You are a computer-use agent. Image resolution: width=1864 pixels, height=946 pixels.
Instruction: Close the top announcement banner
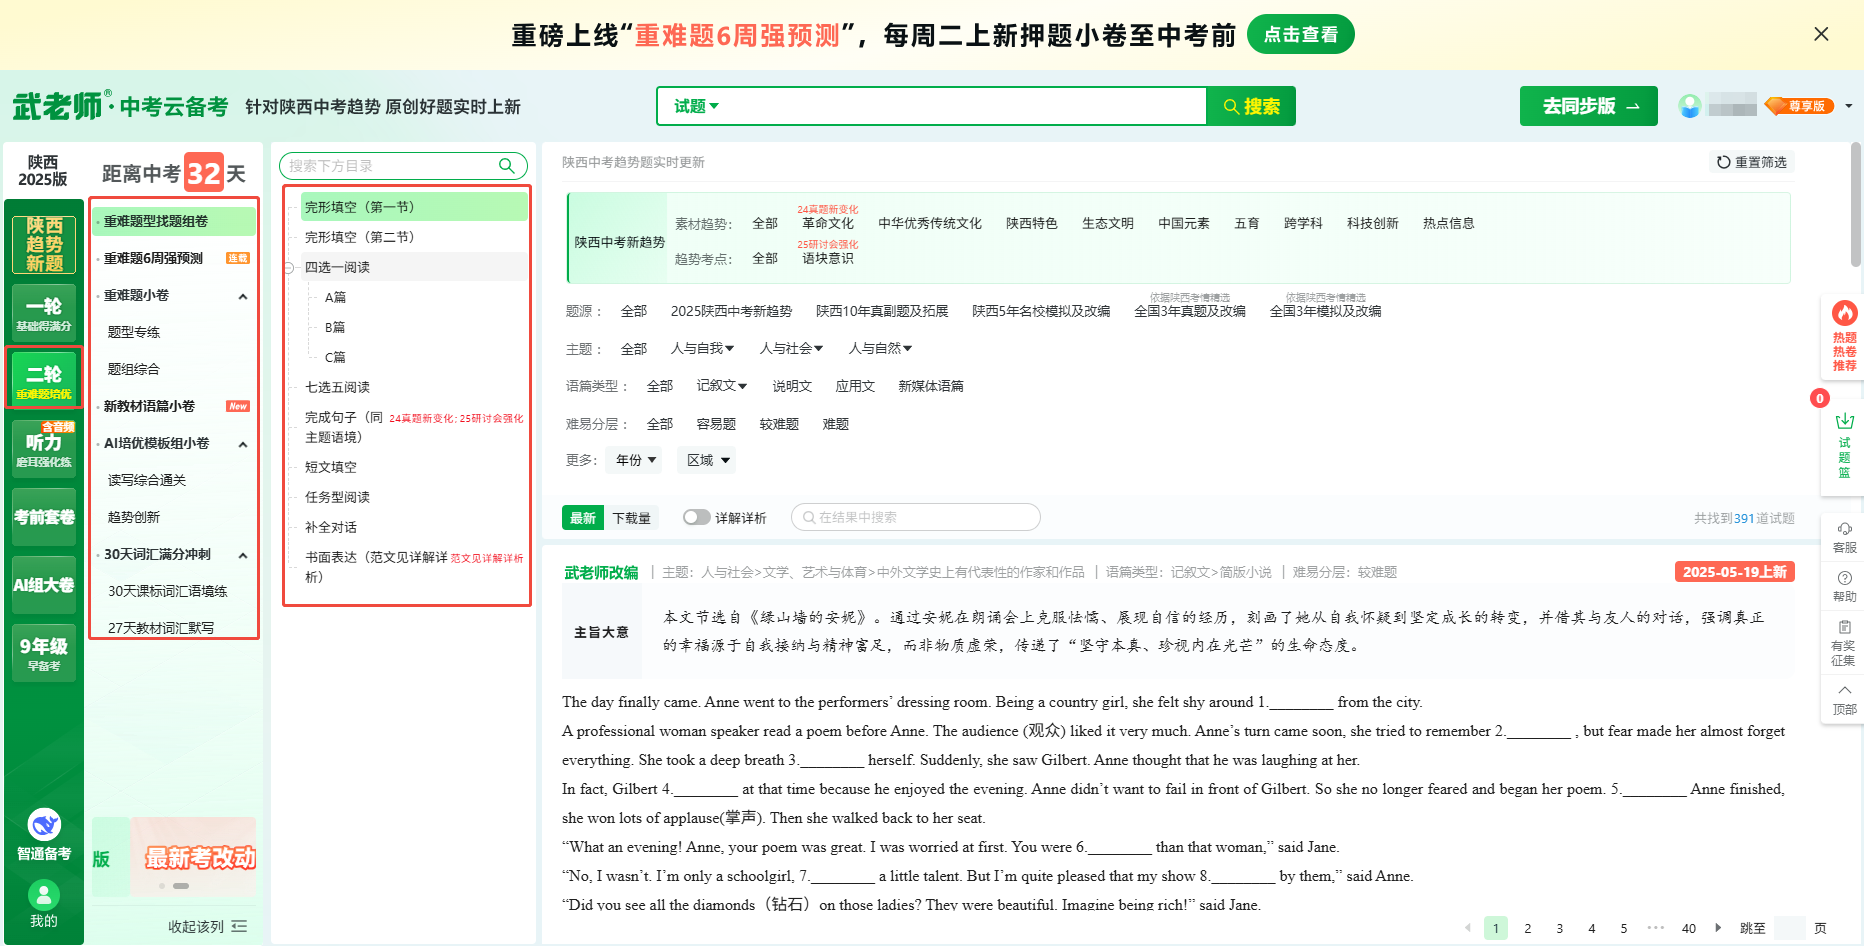pos(1821,34)
